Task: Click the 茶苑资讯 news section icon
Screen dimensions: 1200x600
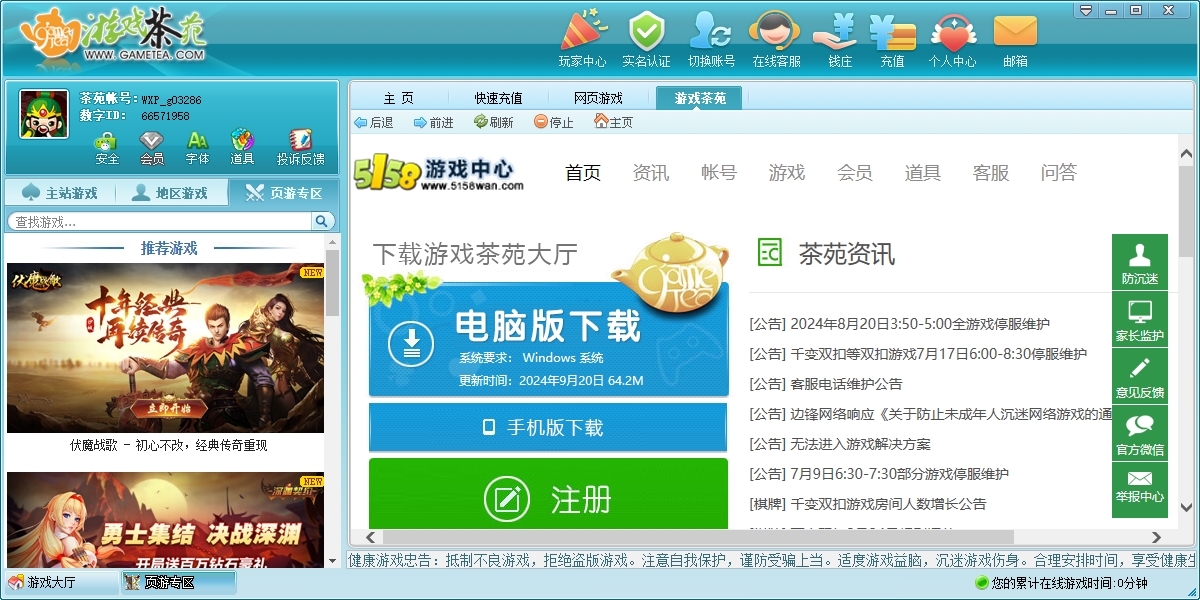Action: (x=769, y=253)
